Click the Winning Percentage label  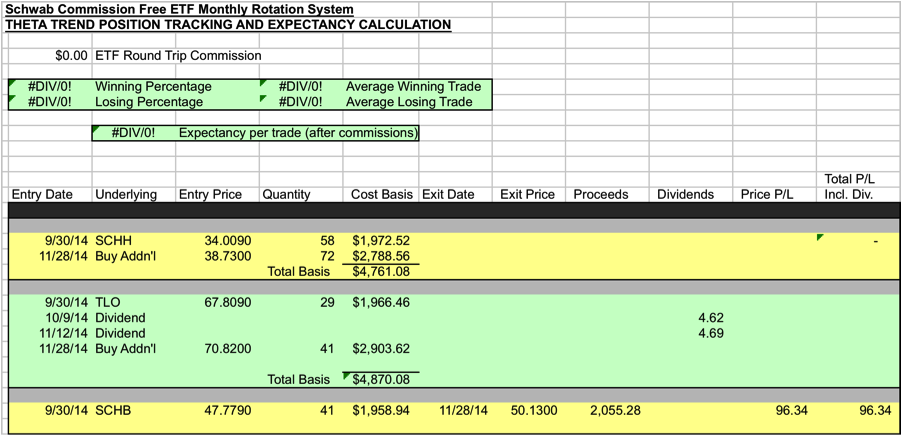tap(153, 87)
